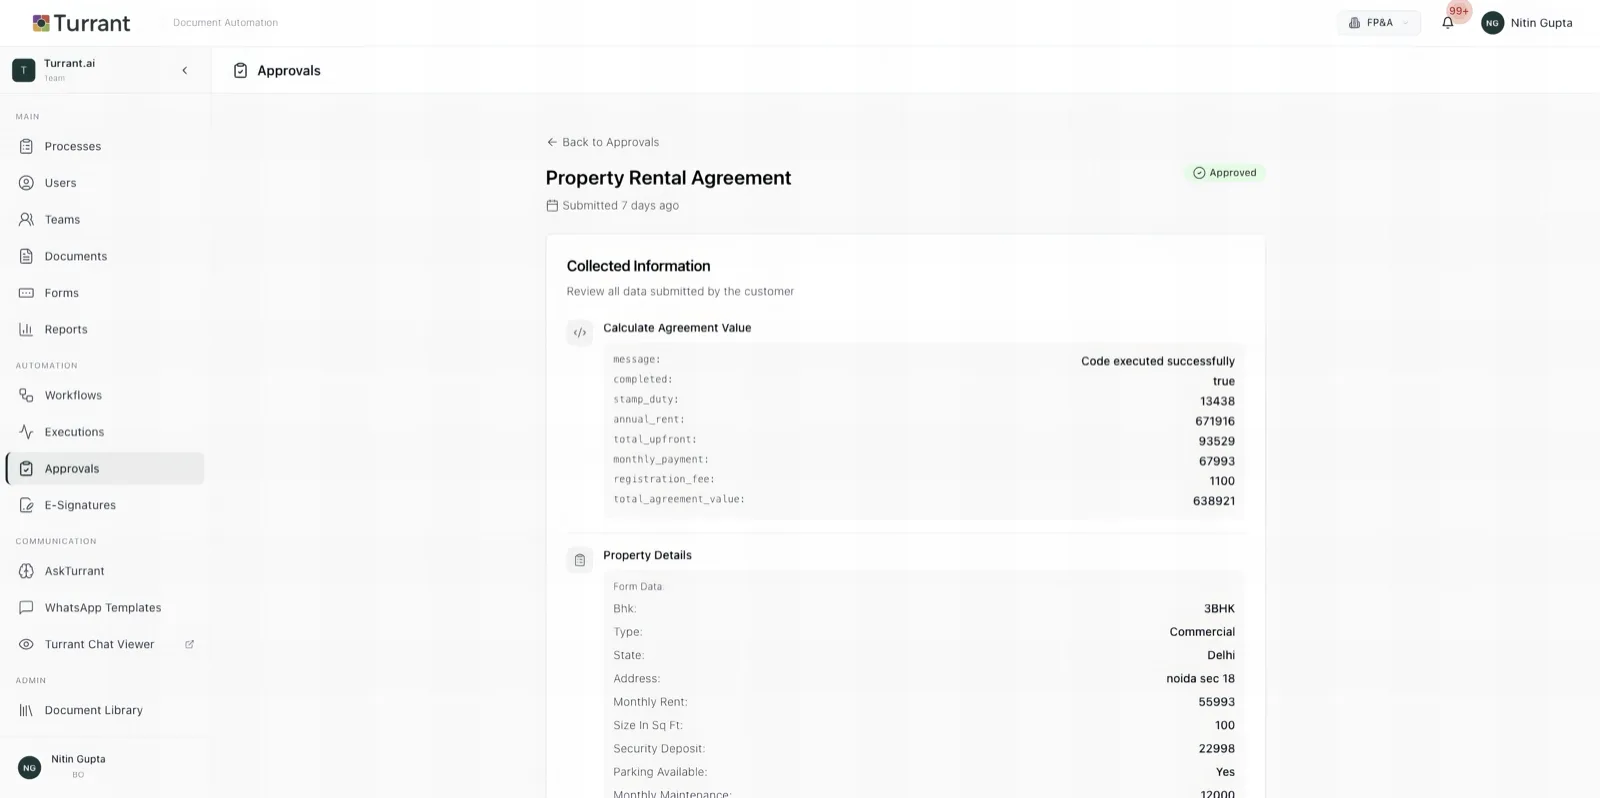The width and height of the screenshot is (1600, 798).
Task: Go to Workflows page
Action: 105,395
